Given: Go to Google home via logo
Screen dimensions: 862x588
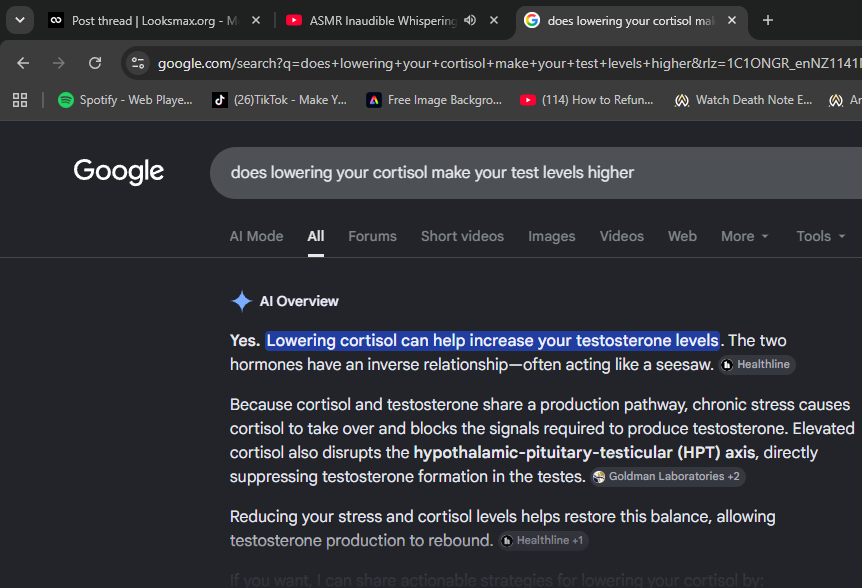Looking at the screenshot, I should tap(119, 171).
